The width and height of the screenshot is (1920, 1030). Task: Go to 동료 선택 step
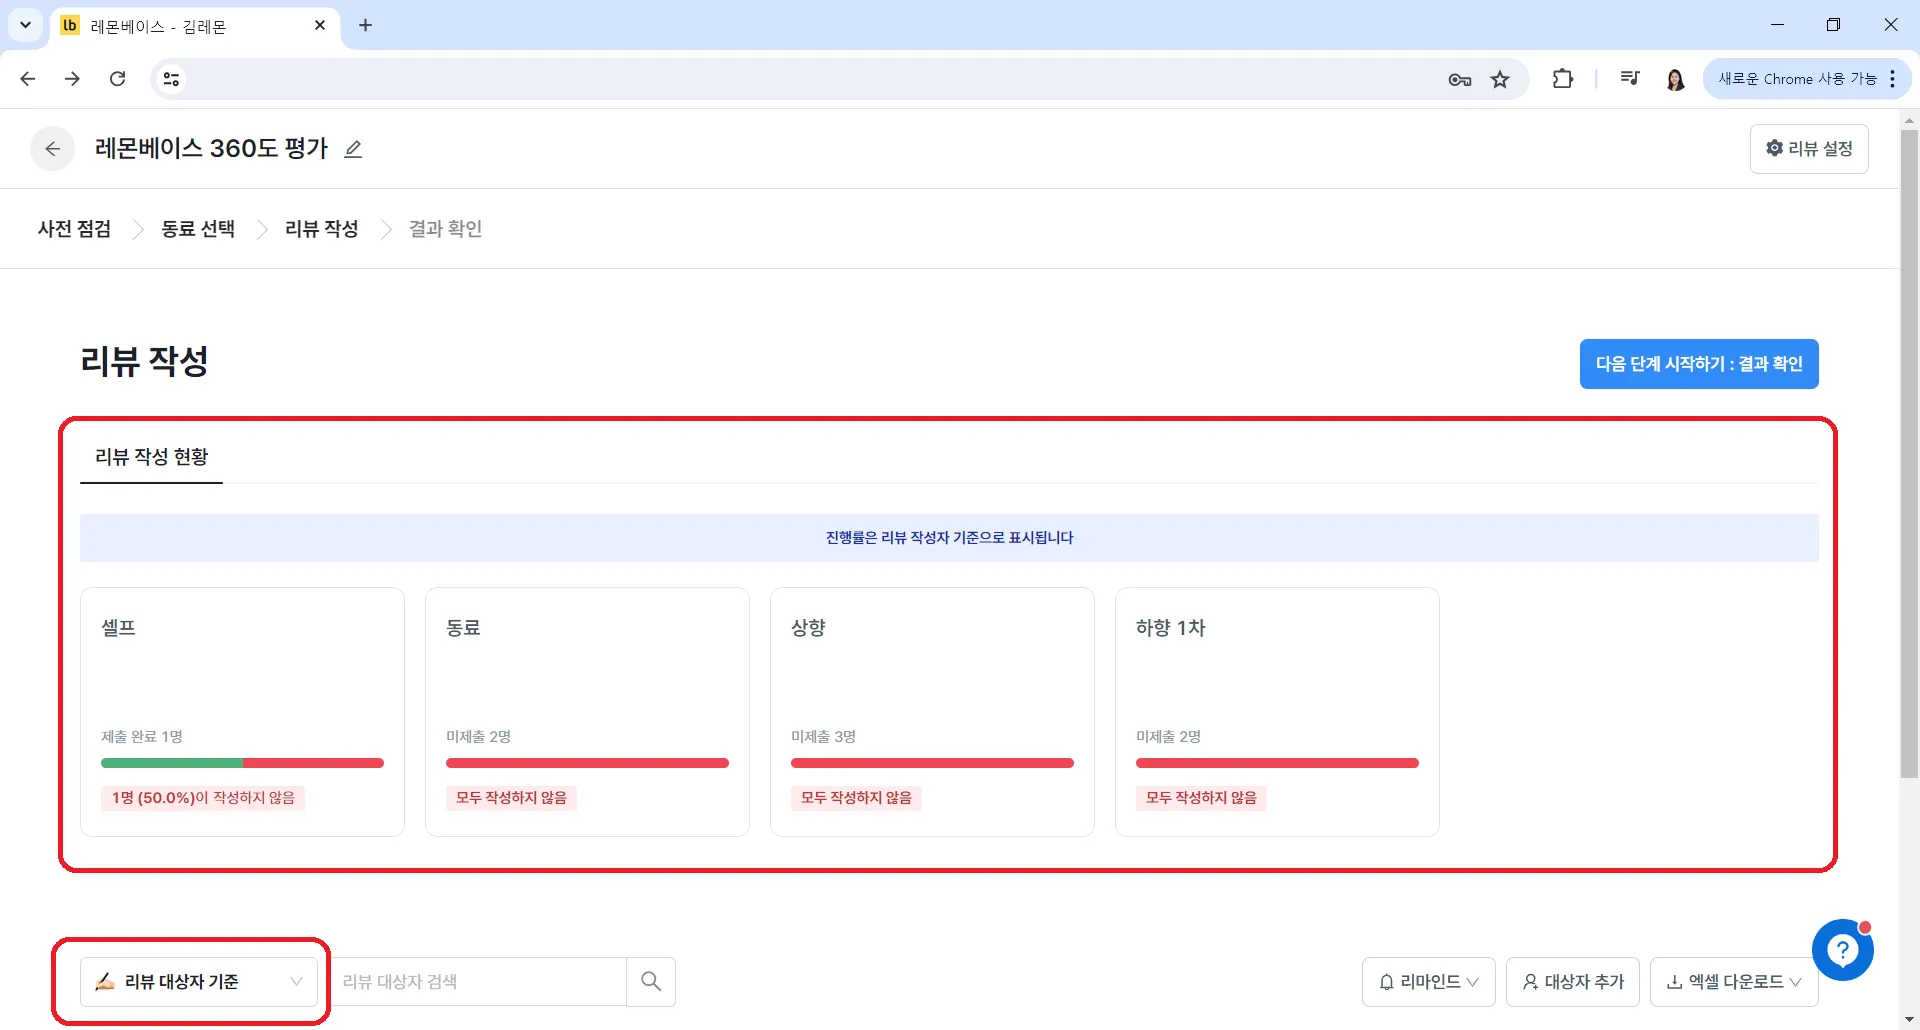click(198, 229)
